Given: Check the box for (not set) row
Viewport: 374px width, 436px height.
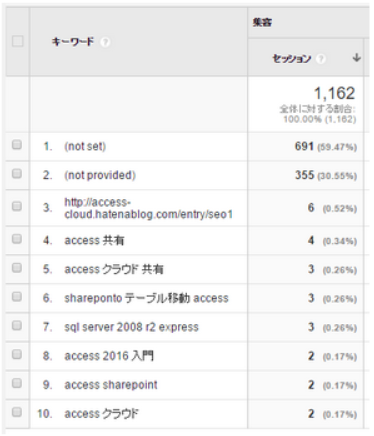Looking at the screenshot, I should click(17, 145).
